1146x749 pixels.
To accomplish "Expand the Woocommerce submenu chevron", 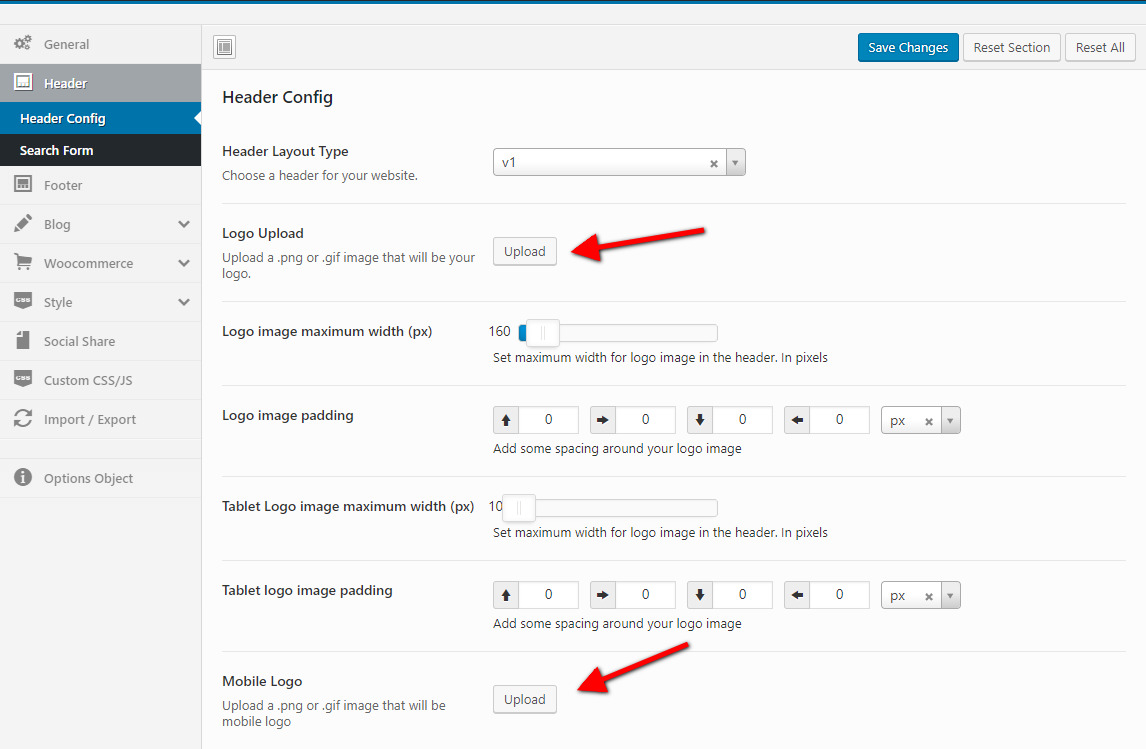I will [x=184, y=263].
